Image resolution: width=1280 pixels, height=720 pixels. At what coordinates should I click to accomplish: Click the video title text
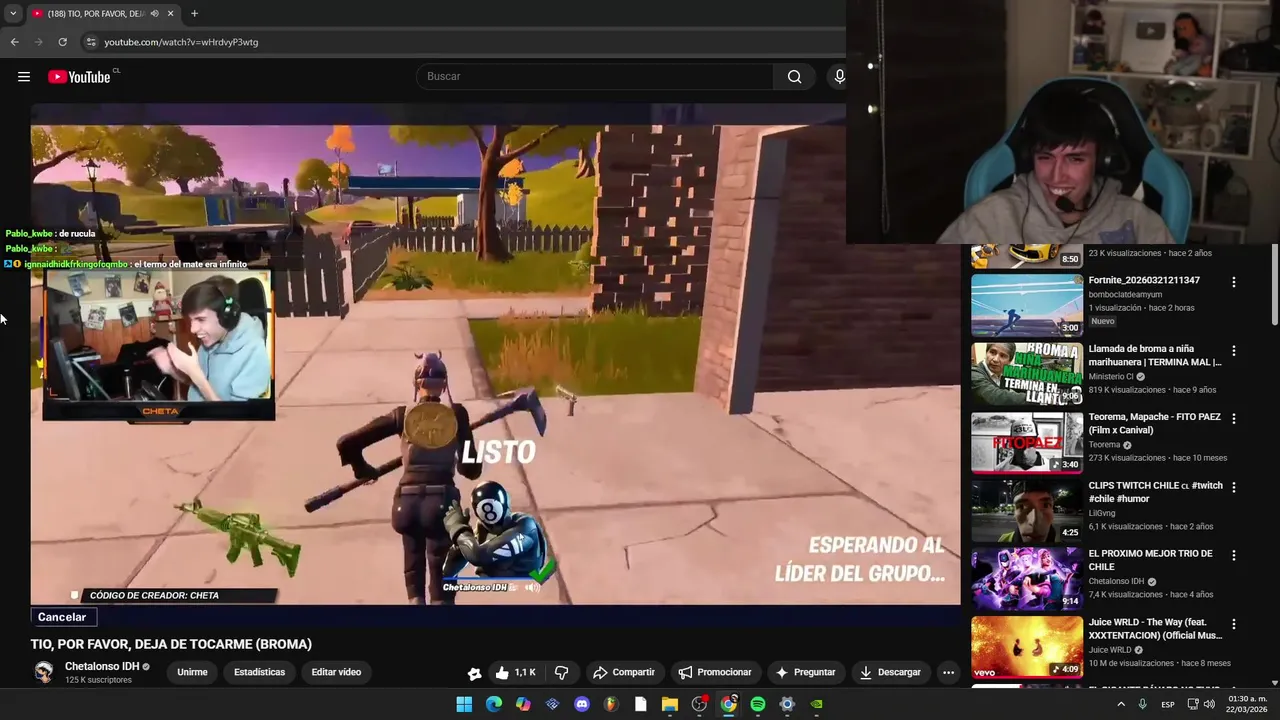tap(171, 645)
